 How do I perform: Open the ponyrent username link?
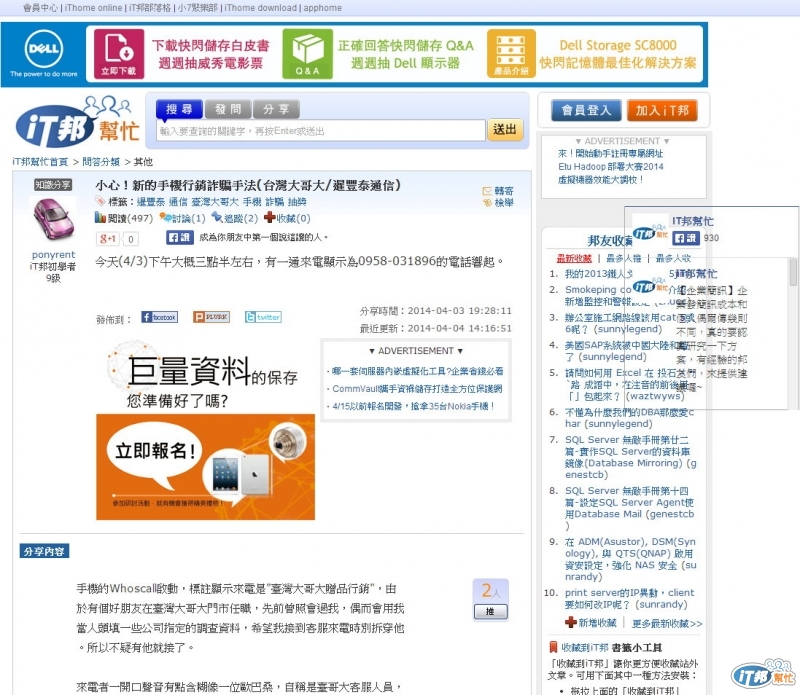[x=53, y=255]
